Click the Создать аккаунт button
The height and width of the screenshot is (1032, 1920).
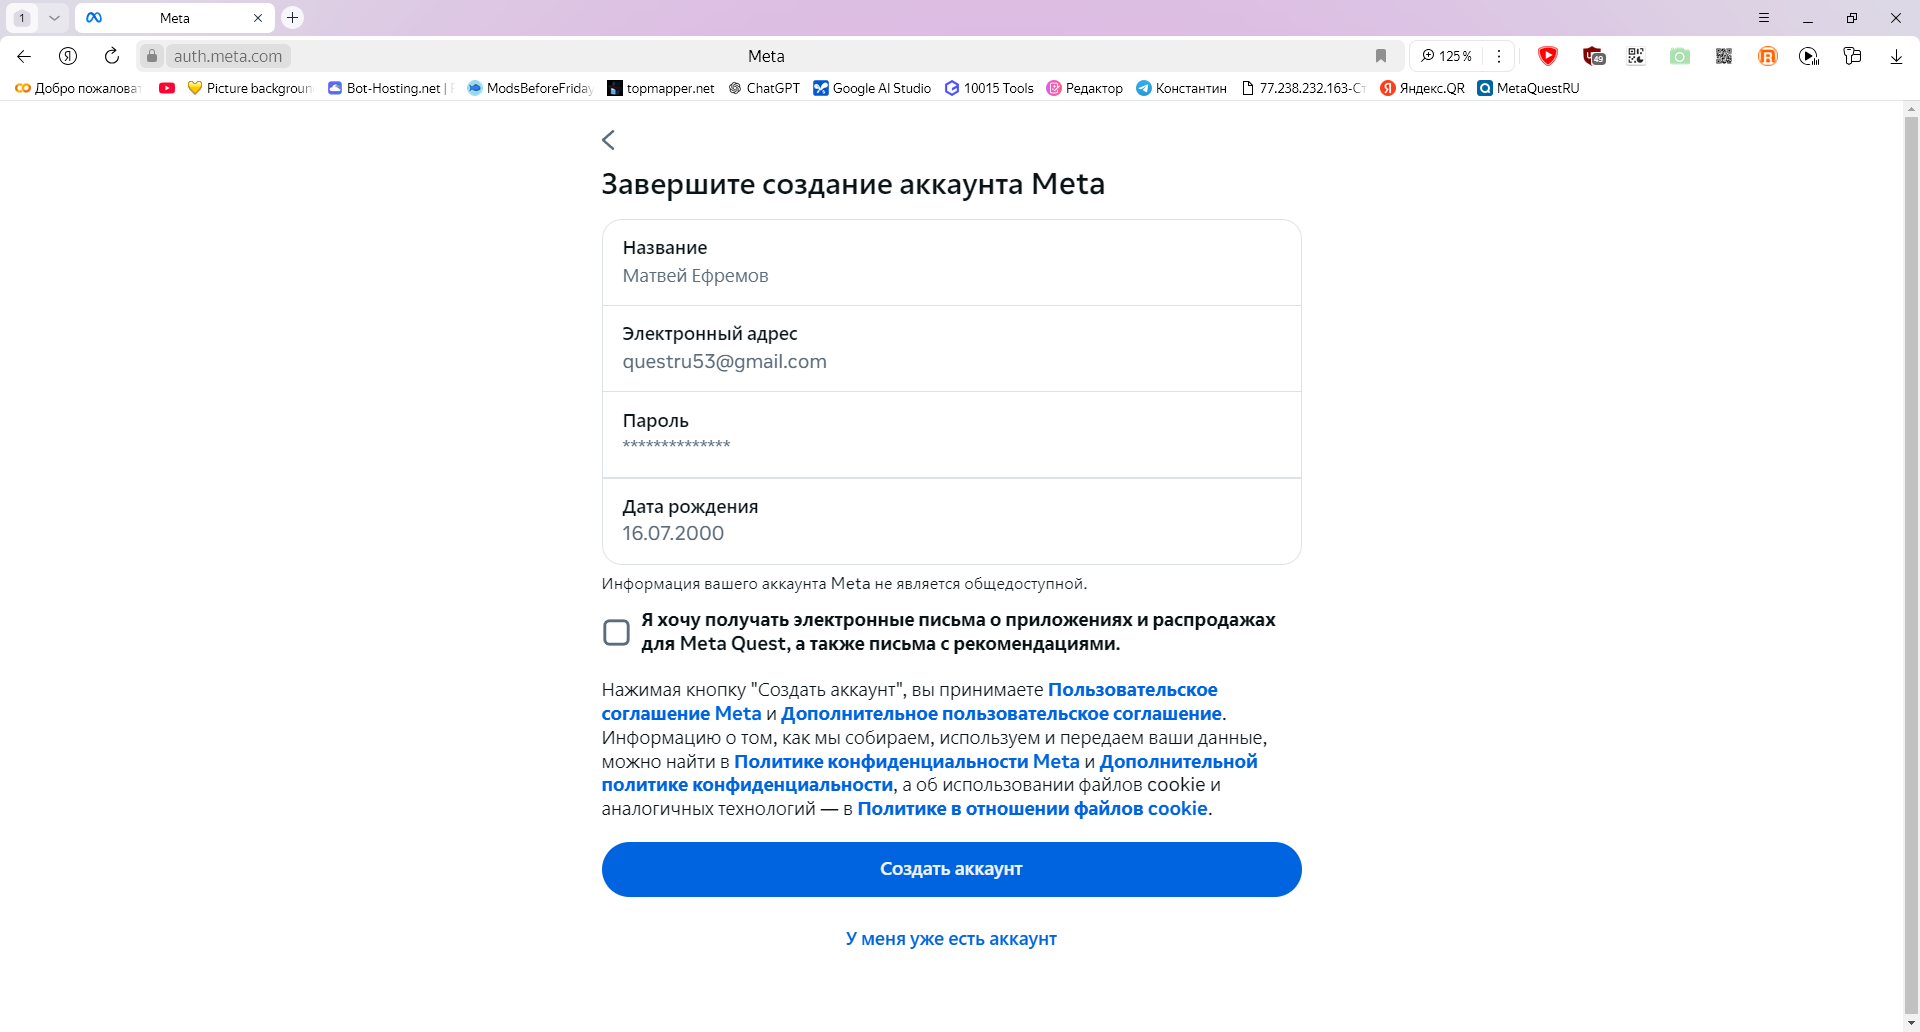(951, 869)
